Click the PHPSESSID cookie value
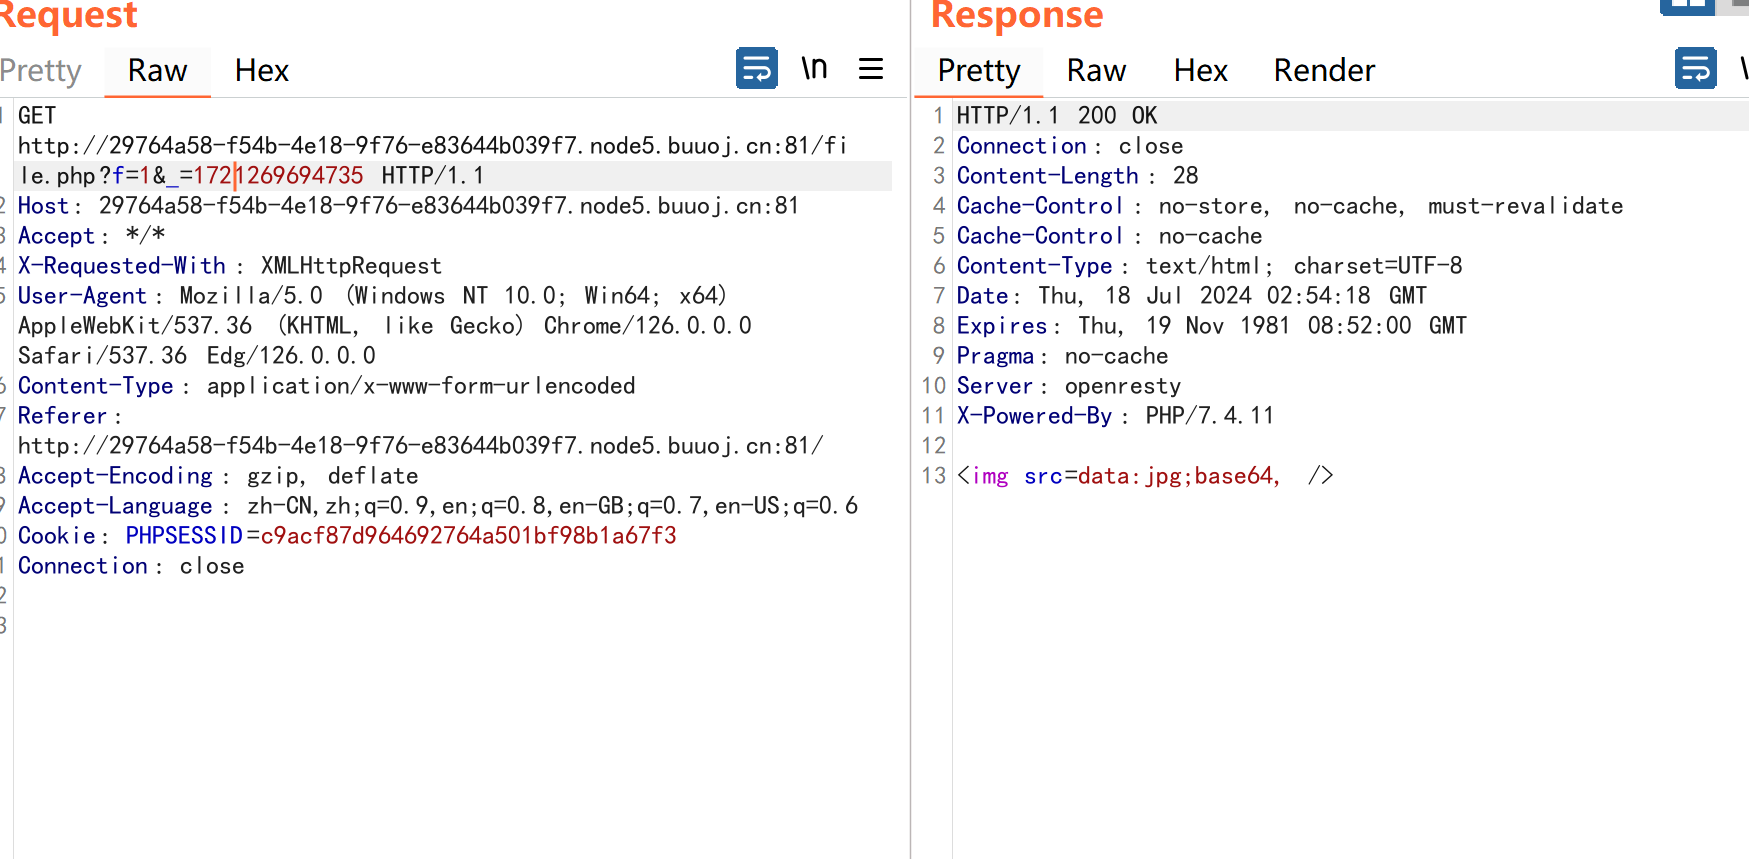Screen dimensions: 1749x859 (468, 536)
